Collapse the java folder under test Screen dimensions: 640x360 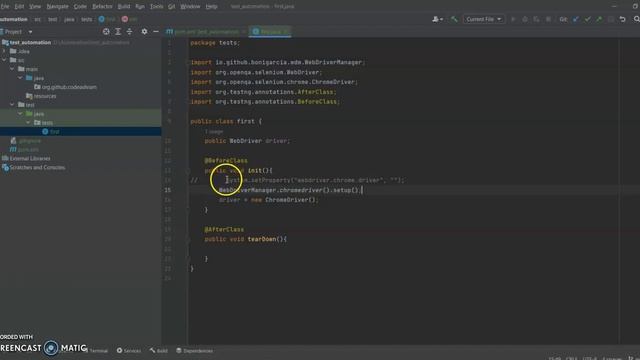point(20,114)
